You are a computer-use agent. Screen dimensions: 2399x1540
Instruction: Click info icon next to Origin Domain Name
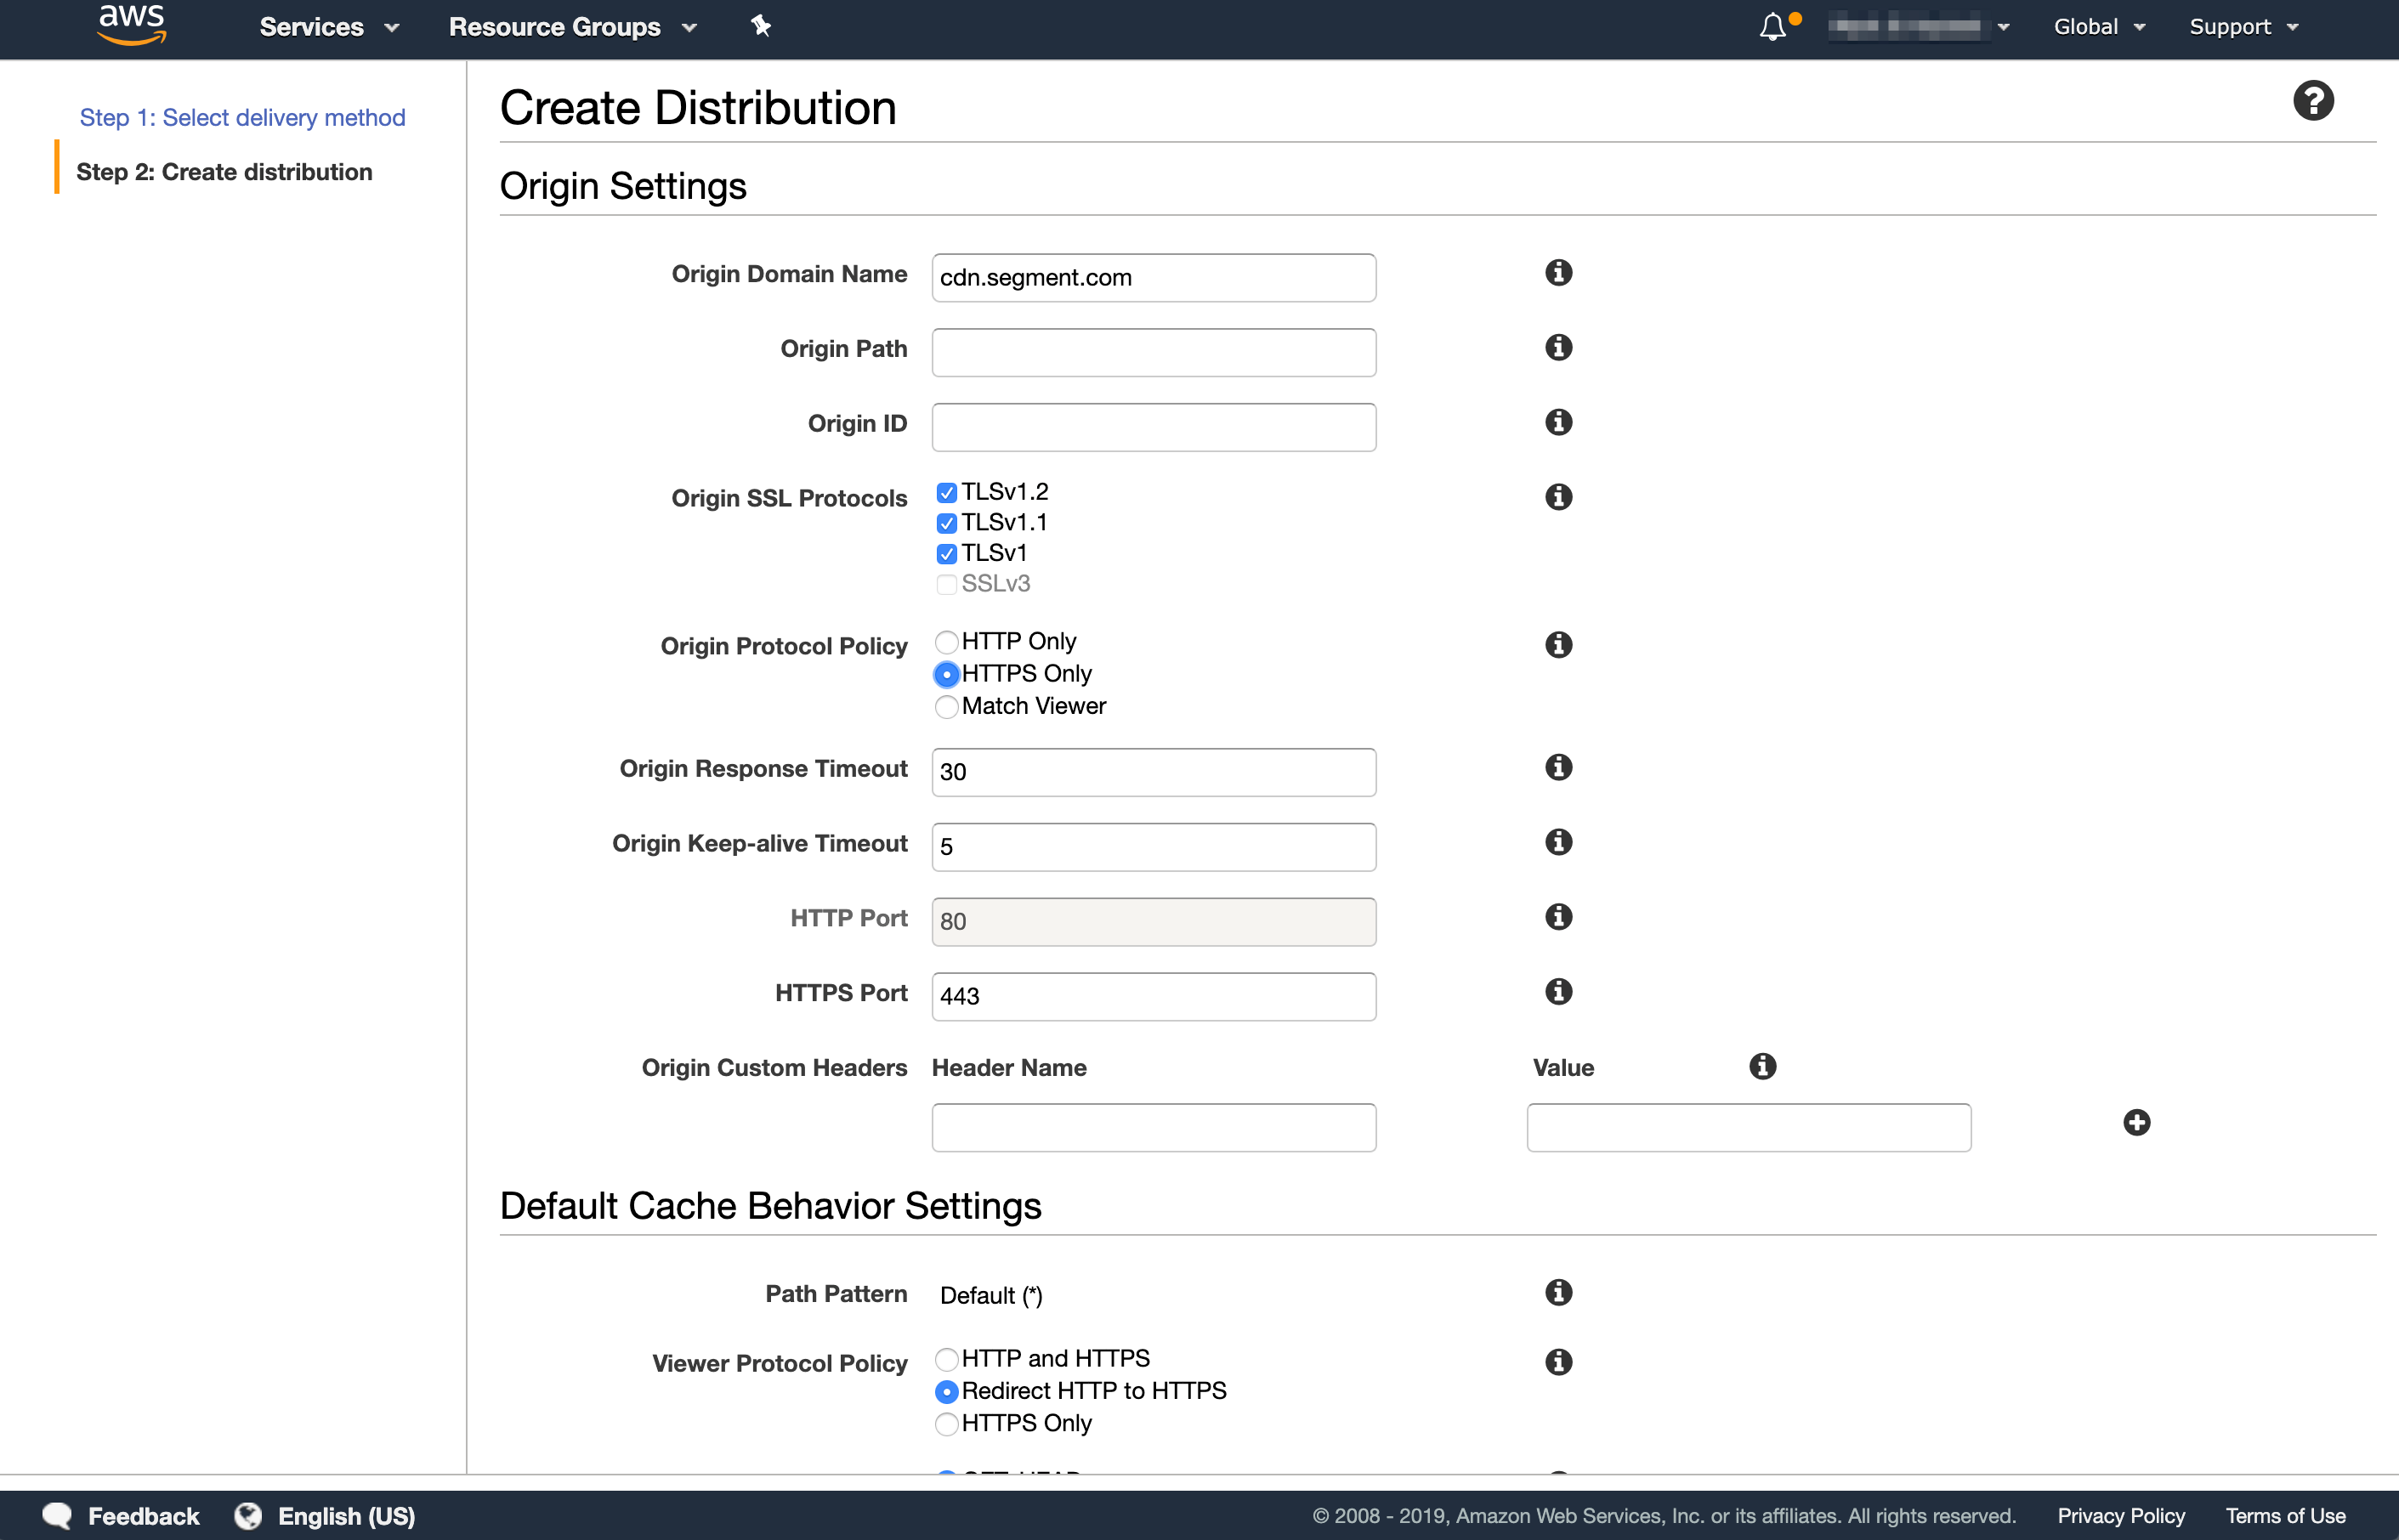1558,273
